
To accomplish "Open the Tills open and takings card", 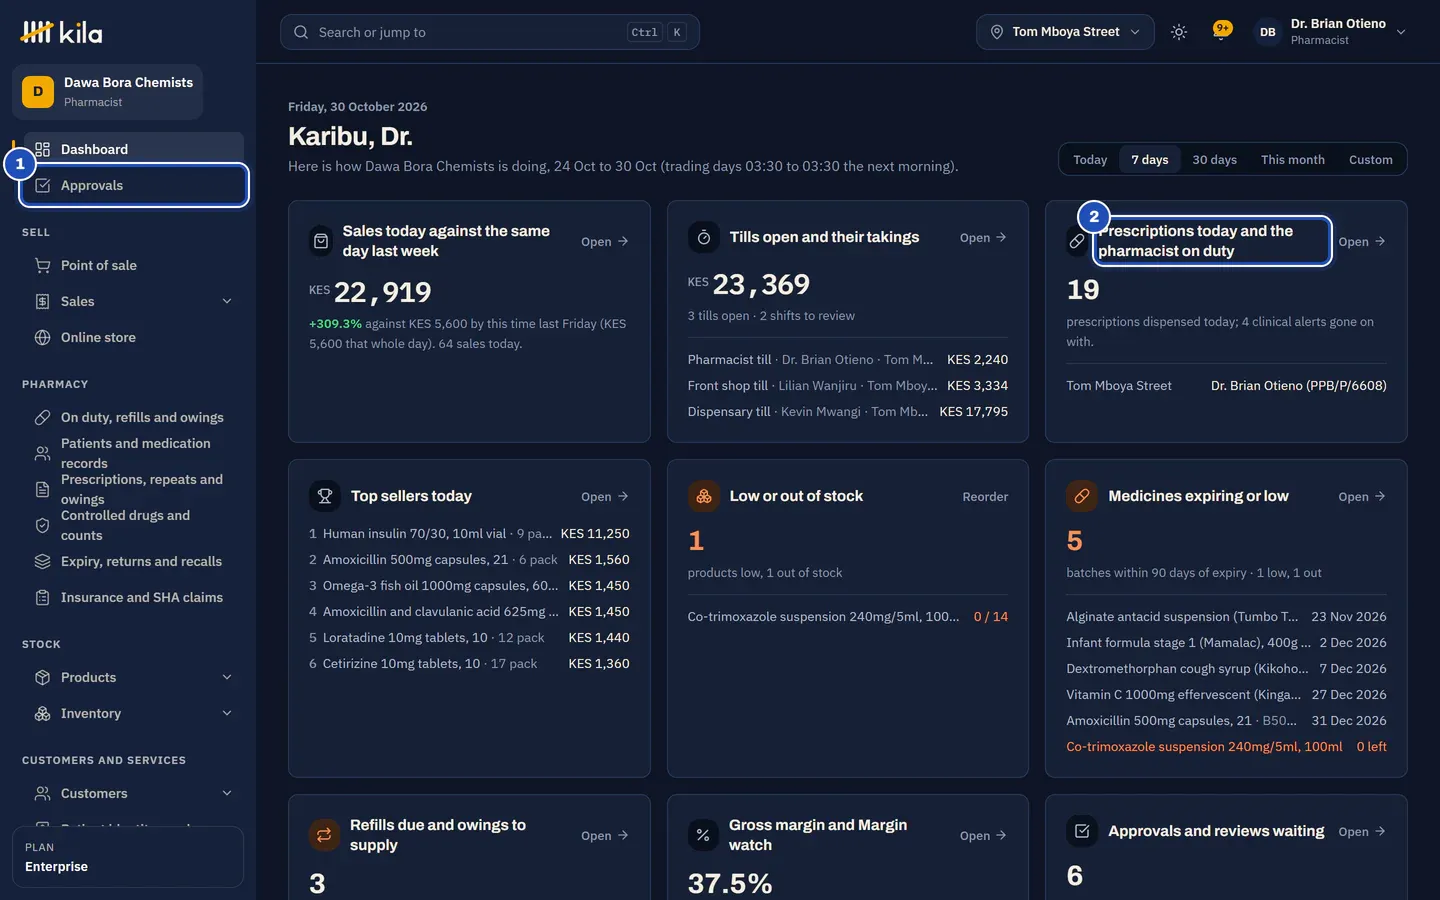I will [x=983, y=237].
